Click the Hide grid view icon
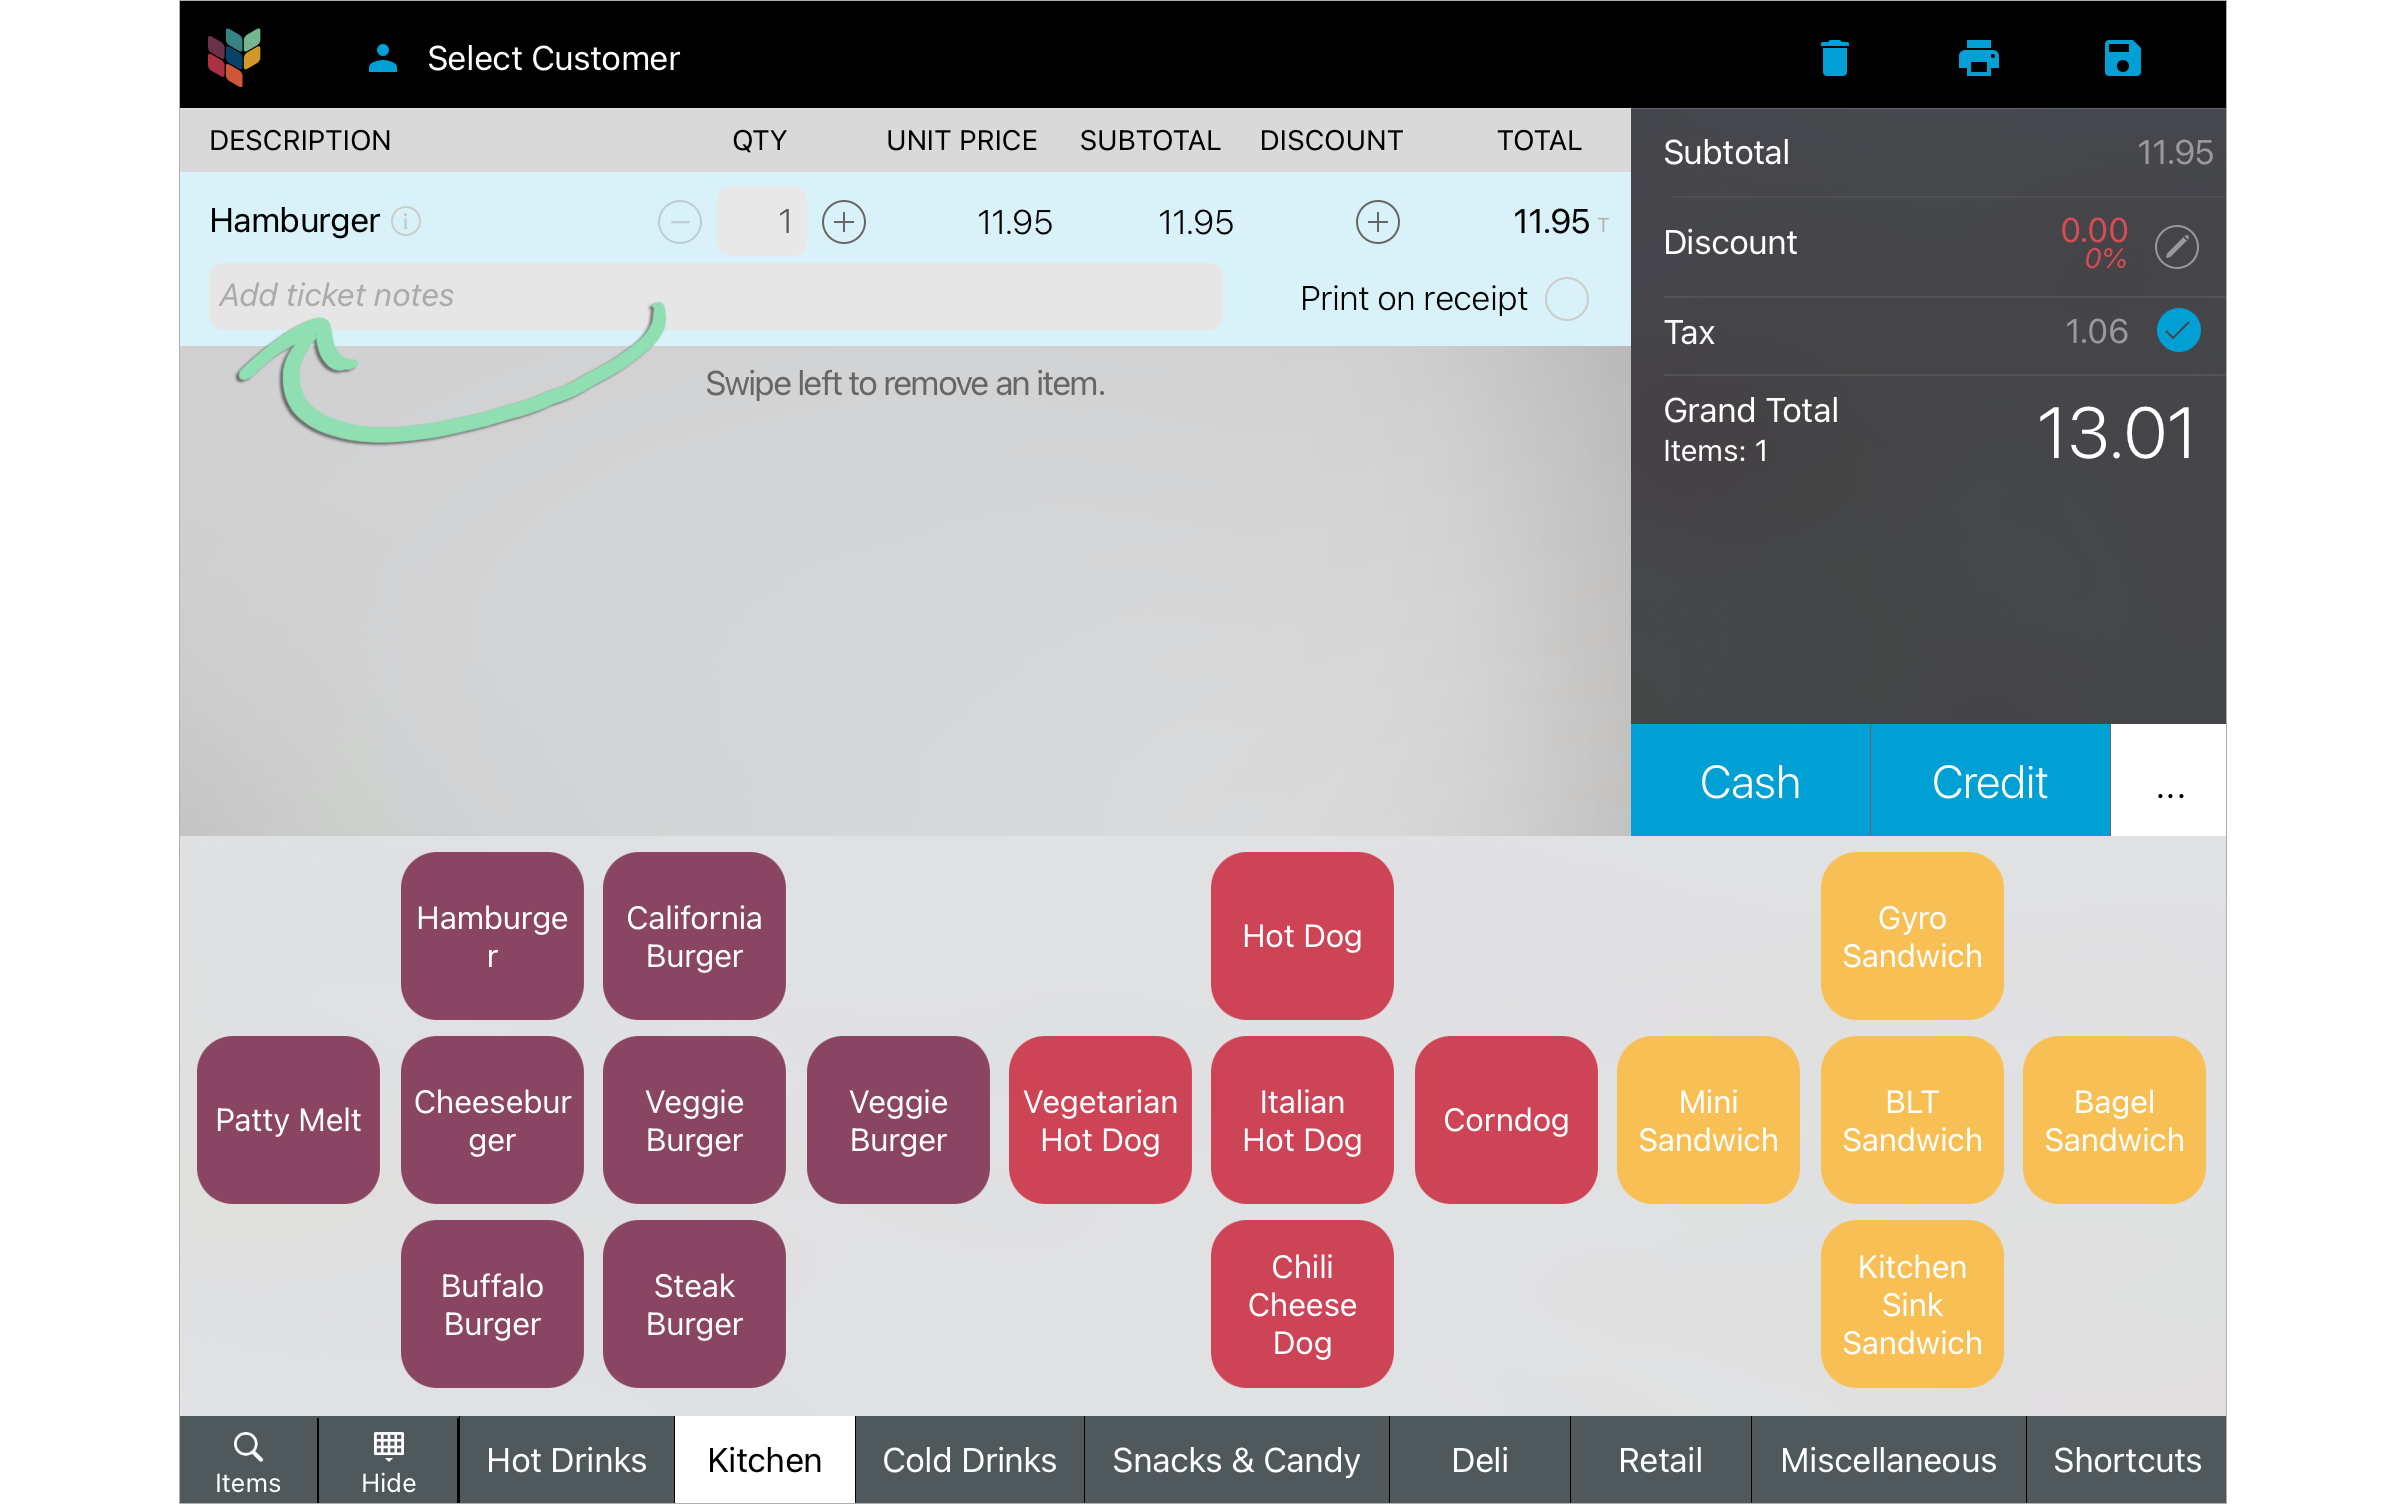The image size is (2406, 1504). click(381, 1462)
